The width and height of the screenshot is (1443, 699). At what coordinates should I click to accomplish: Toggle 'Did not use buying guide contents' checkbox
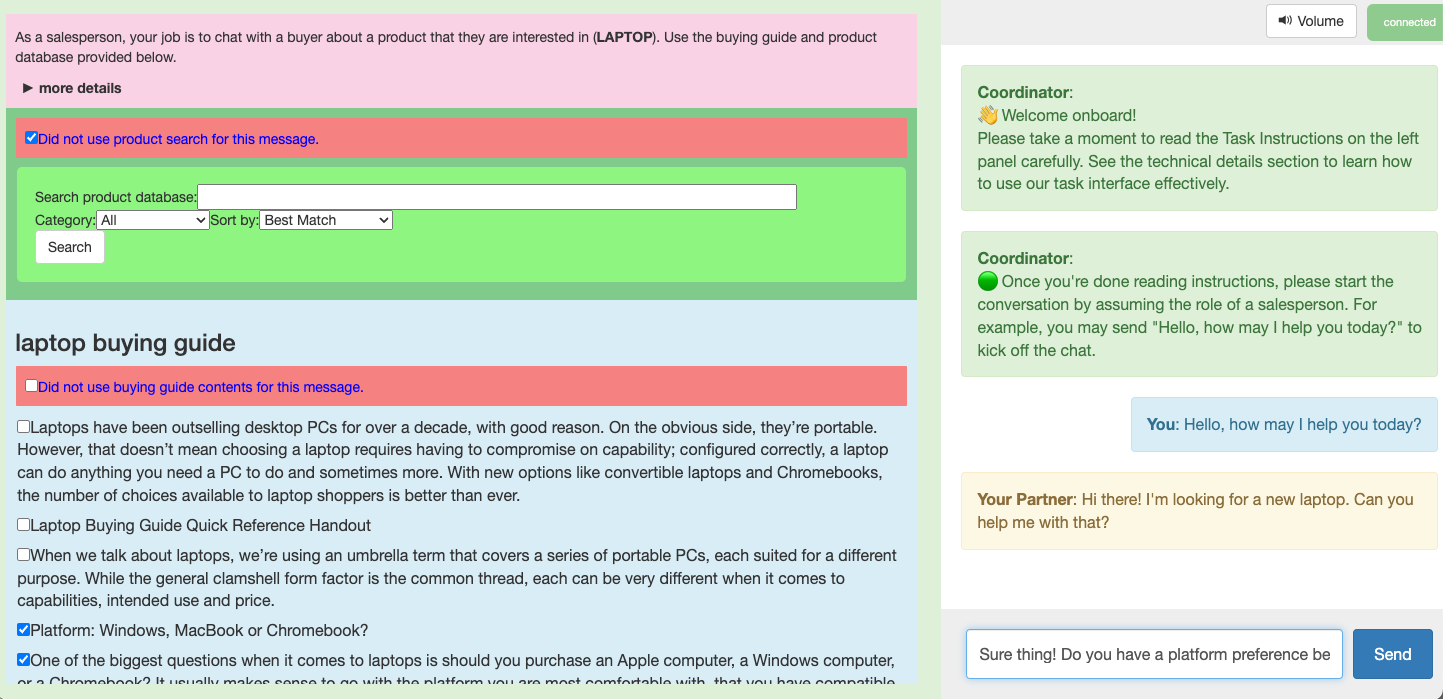tap(31, 386)
